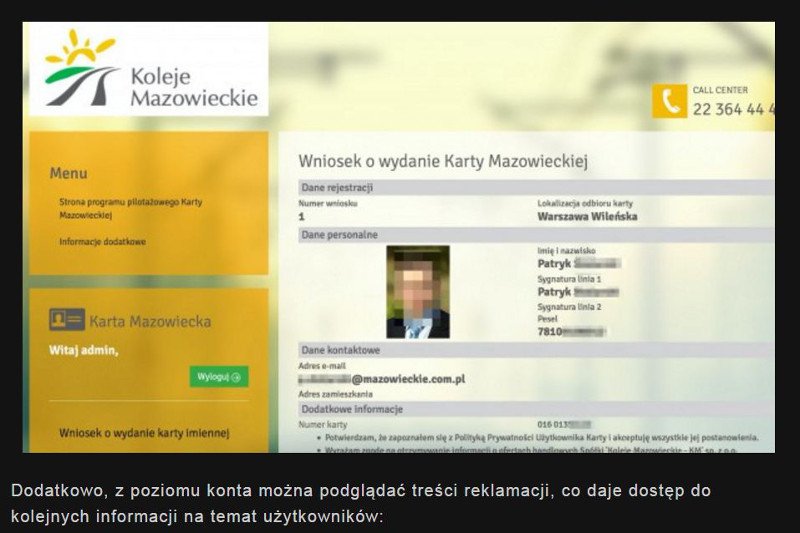This screenshot has width=800, height=533.
Task: Click the Warszawa Wileńska pickup location value
Action: 587,216
